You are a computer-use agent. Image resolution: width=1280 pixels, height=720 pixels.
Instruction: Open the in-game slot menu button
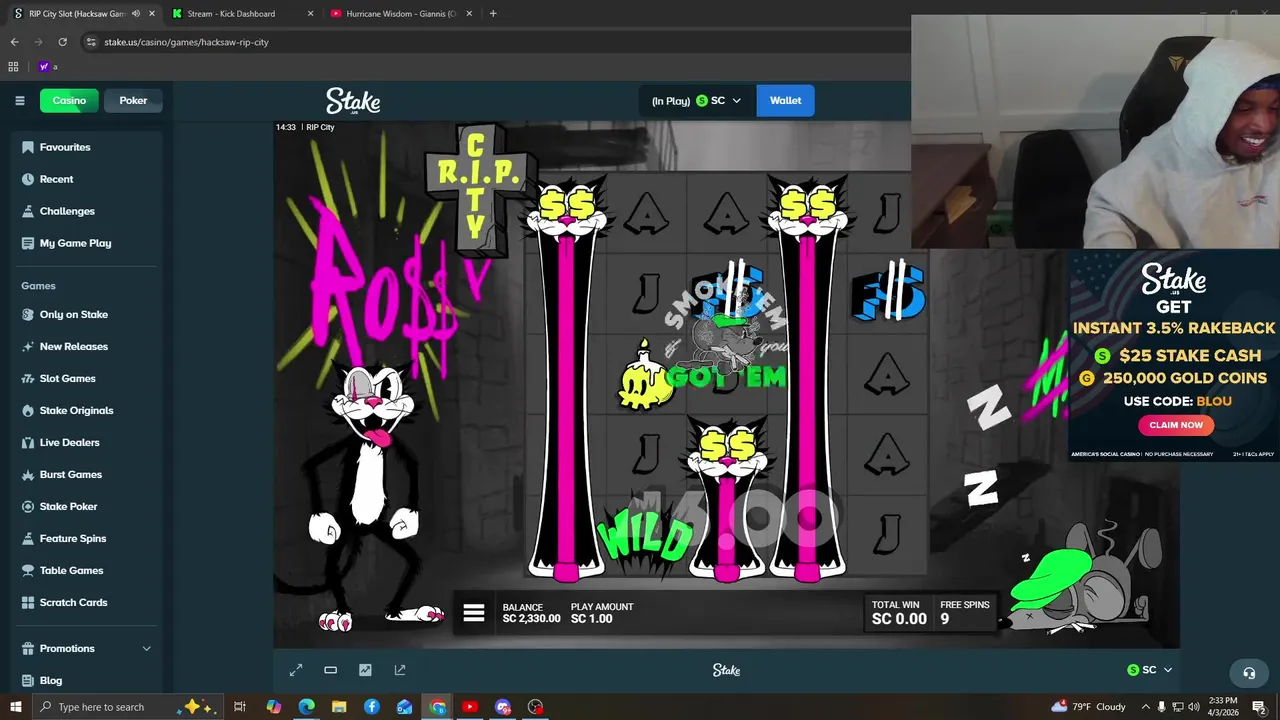point(474,613)
